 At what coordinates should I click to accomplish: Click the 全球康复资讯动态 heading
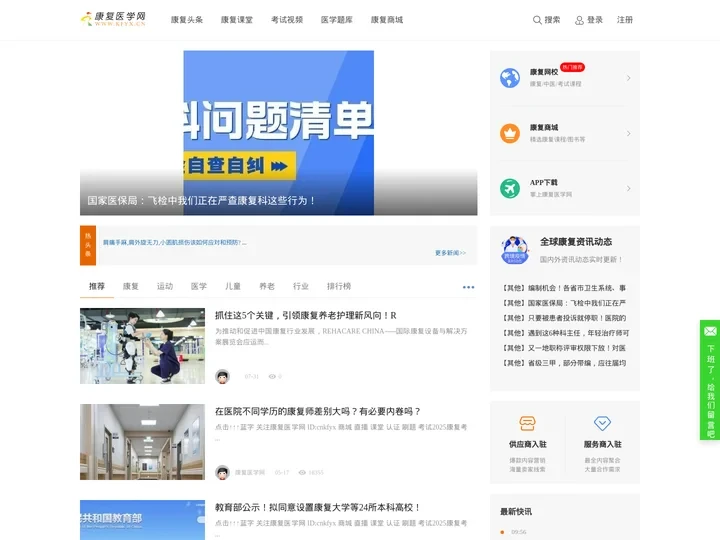point(576,242)
